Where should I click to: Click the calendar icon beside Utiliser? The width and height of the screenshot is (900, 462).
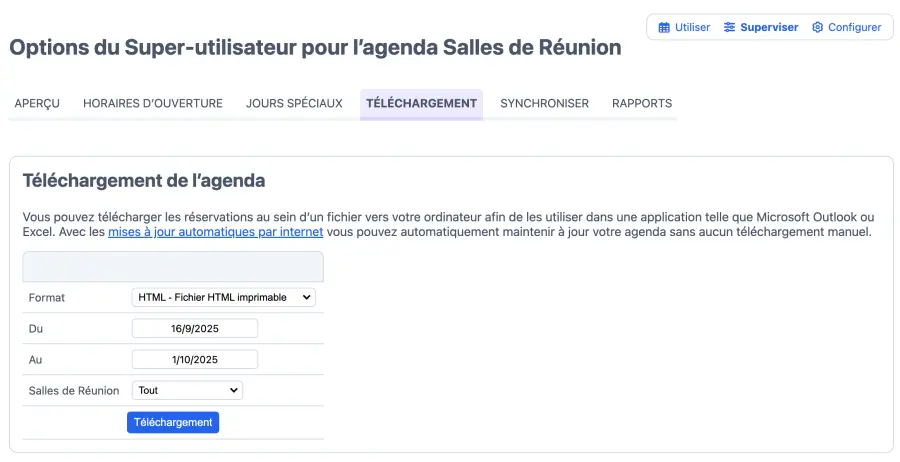coord(664,27)
